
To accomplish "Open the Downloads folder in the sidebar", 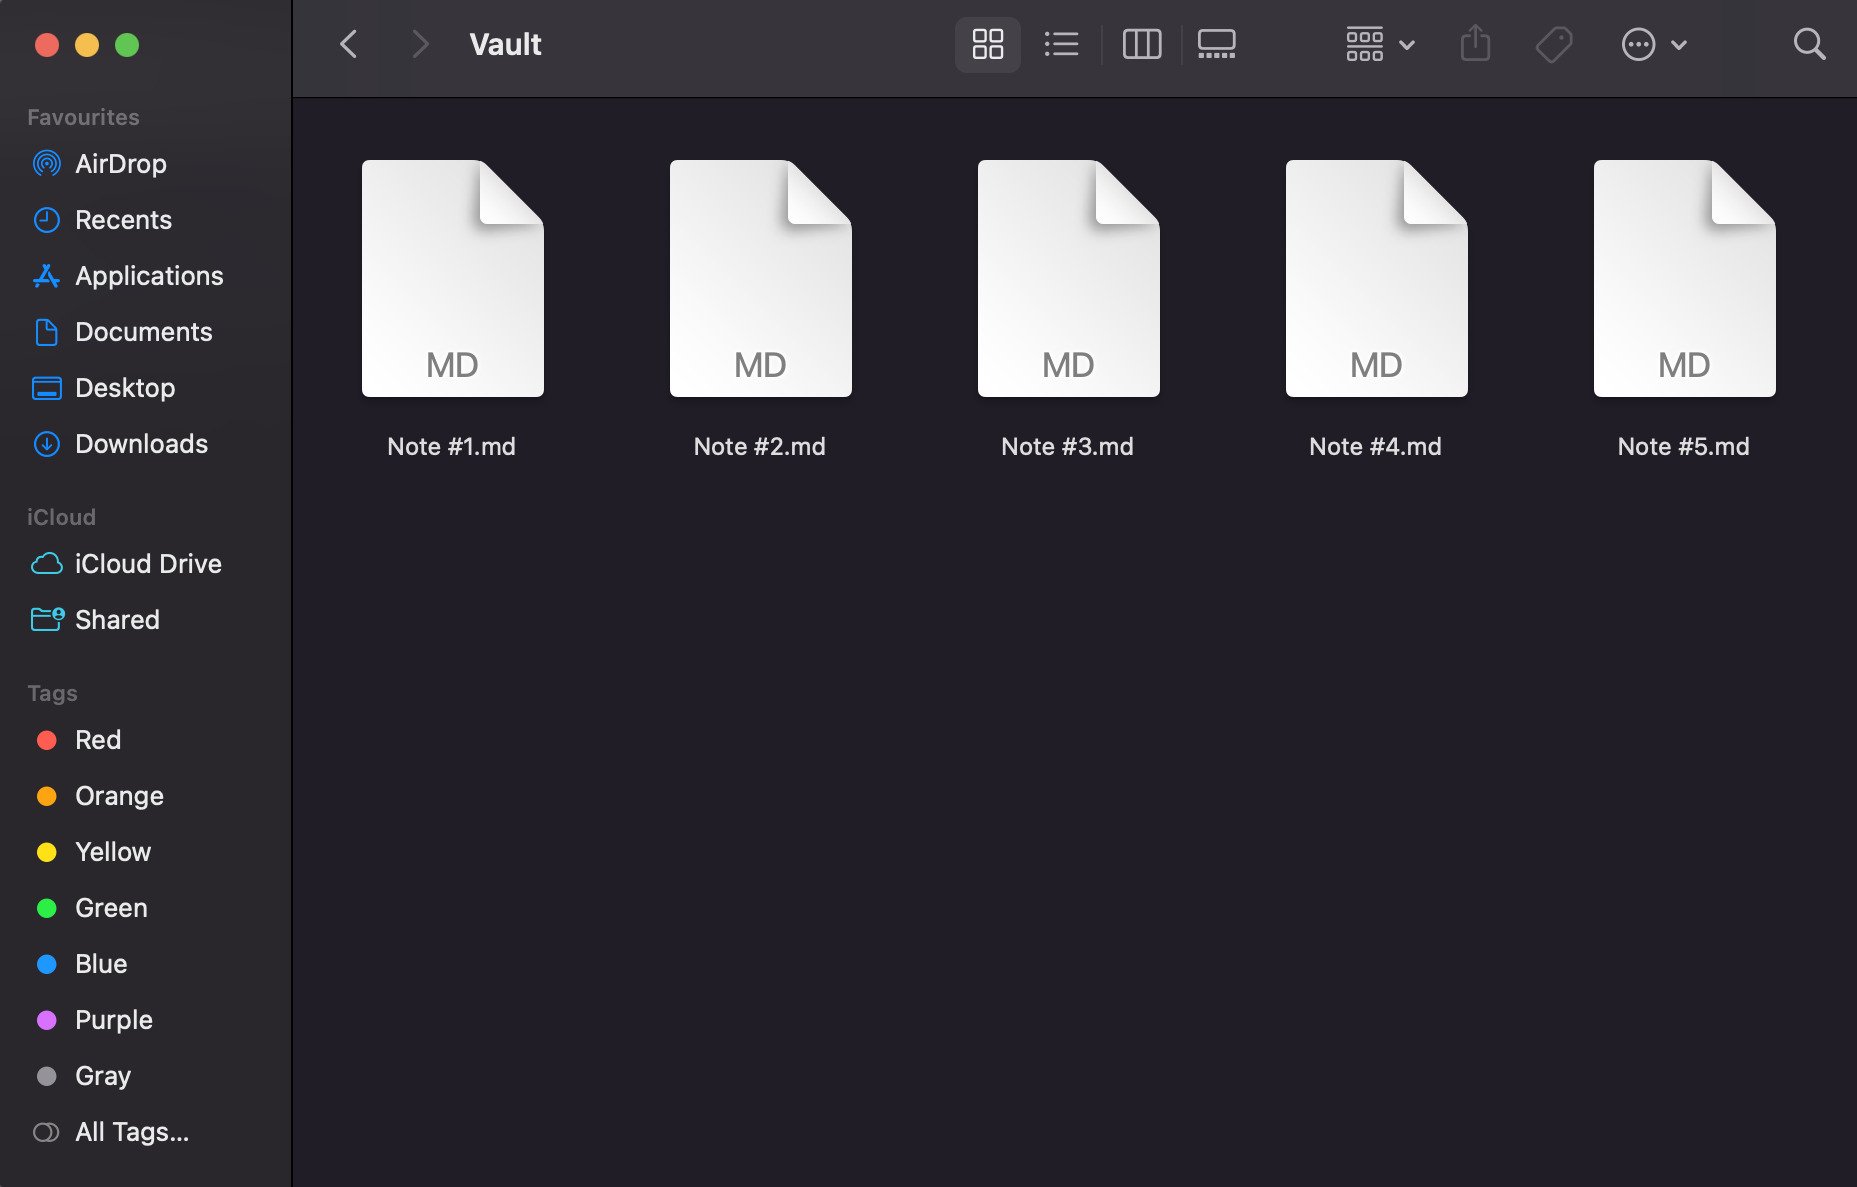I will [x=140, y=444].
